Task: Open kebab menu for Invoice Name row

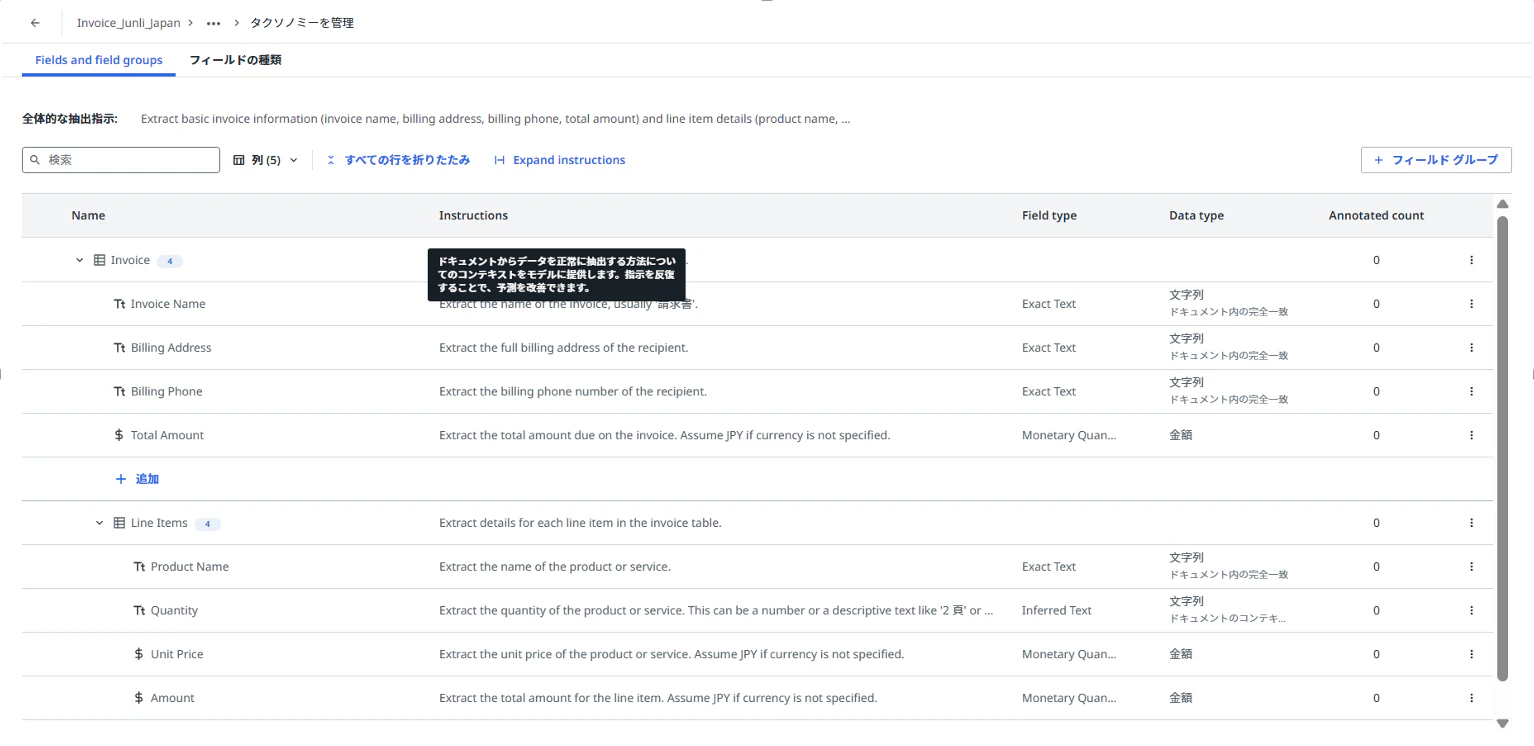Action: (x=1471, y=304)
